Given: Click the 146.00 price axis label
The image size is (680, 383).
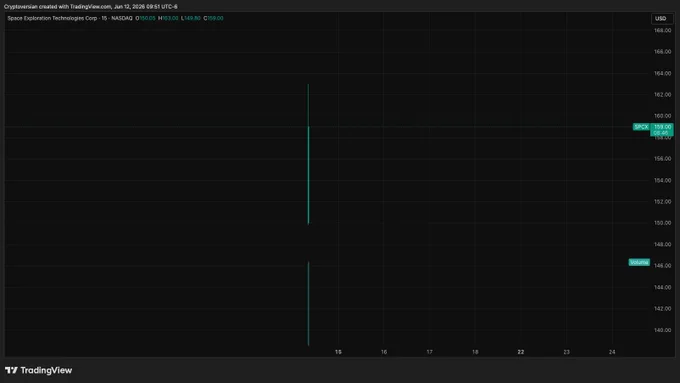Looking at the screenshot, I should click(662, 265).
